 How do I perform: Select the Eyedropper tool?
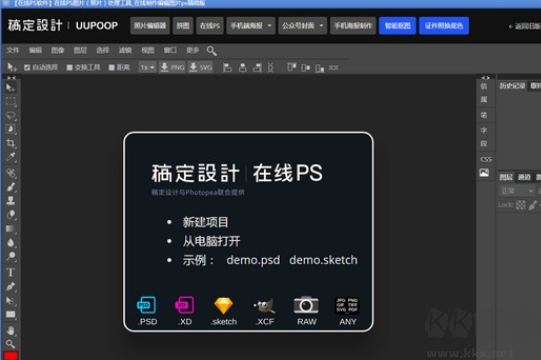click(10, 157)
